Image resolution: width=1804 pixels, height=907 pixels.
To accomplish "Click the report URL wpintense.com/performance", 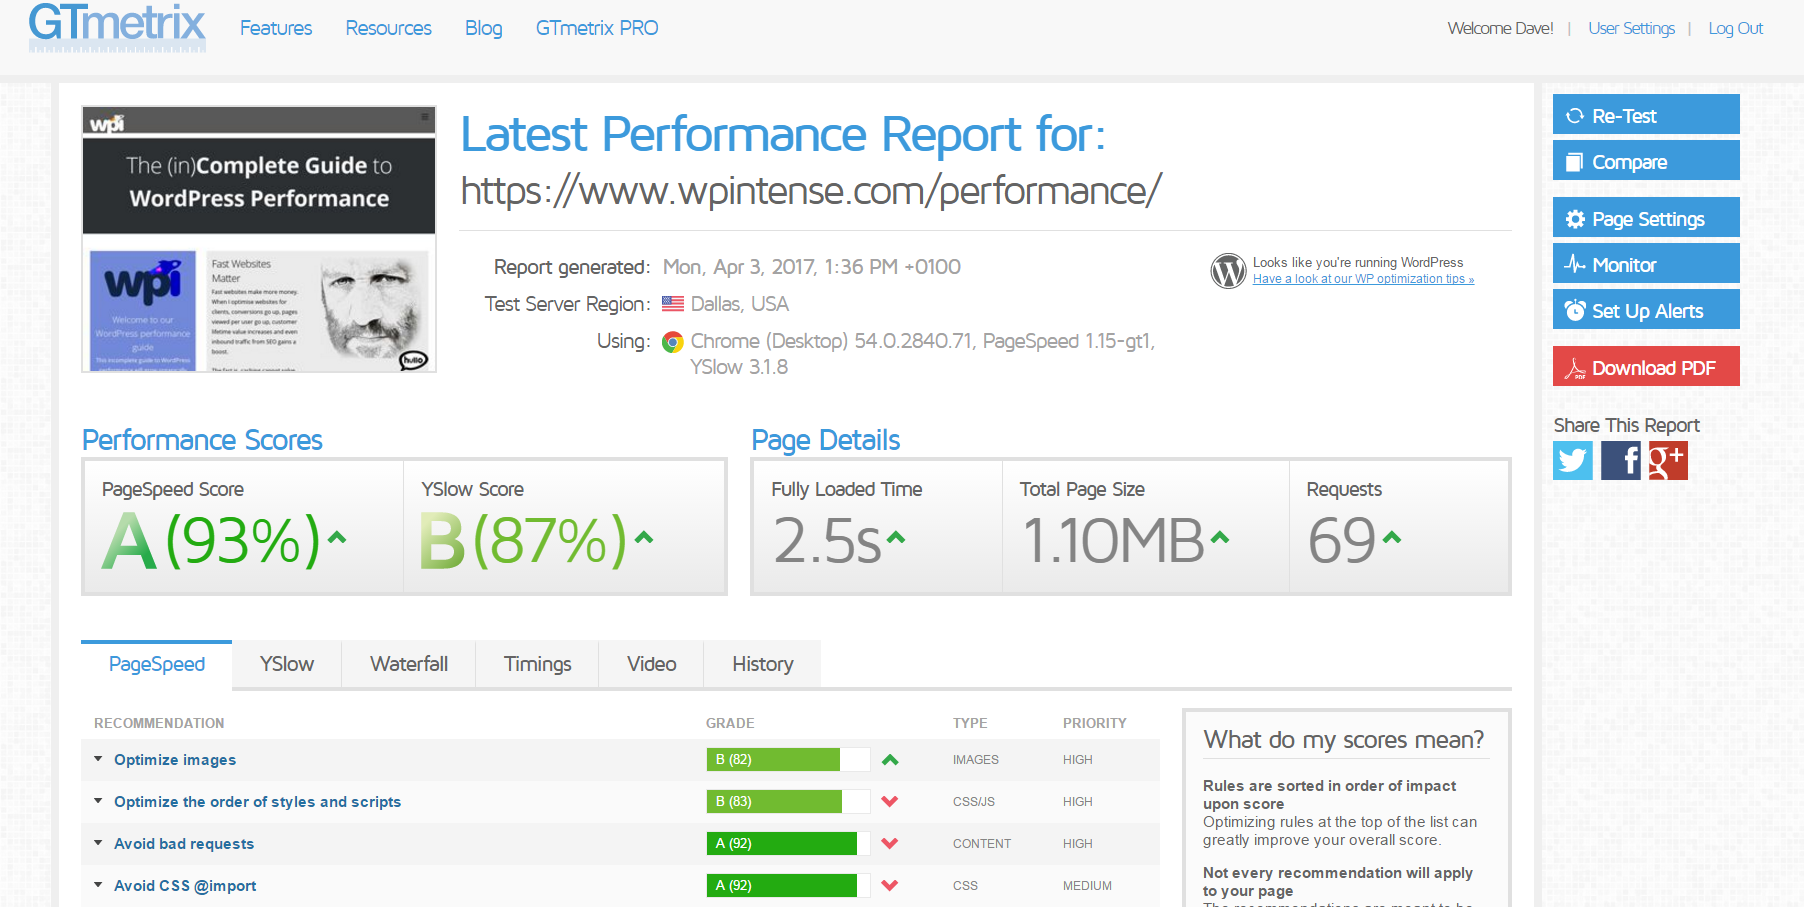I will [x=811, y=190].
